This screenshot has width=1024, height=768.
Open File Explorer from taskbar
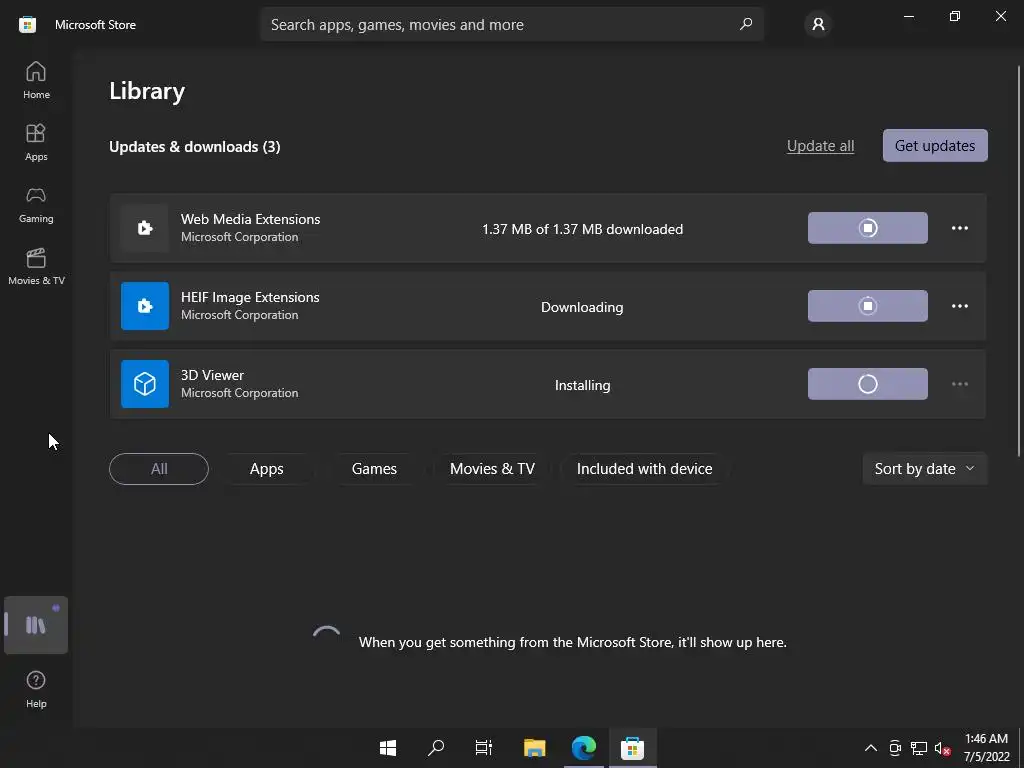[534, 748]
